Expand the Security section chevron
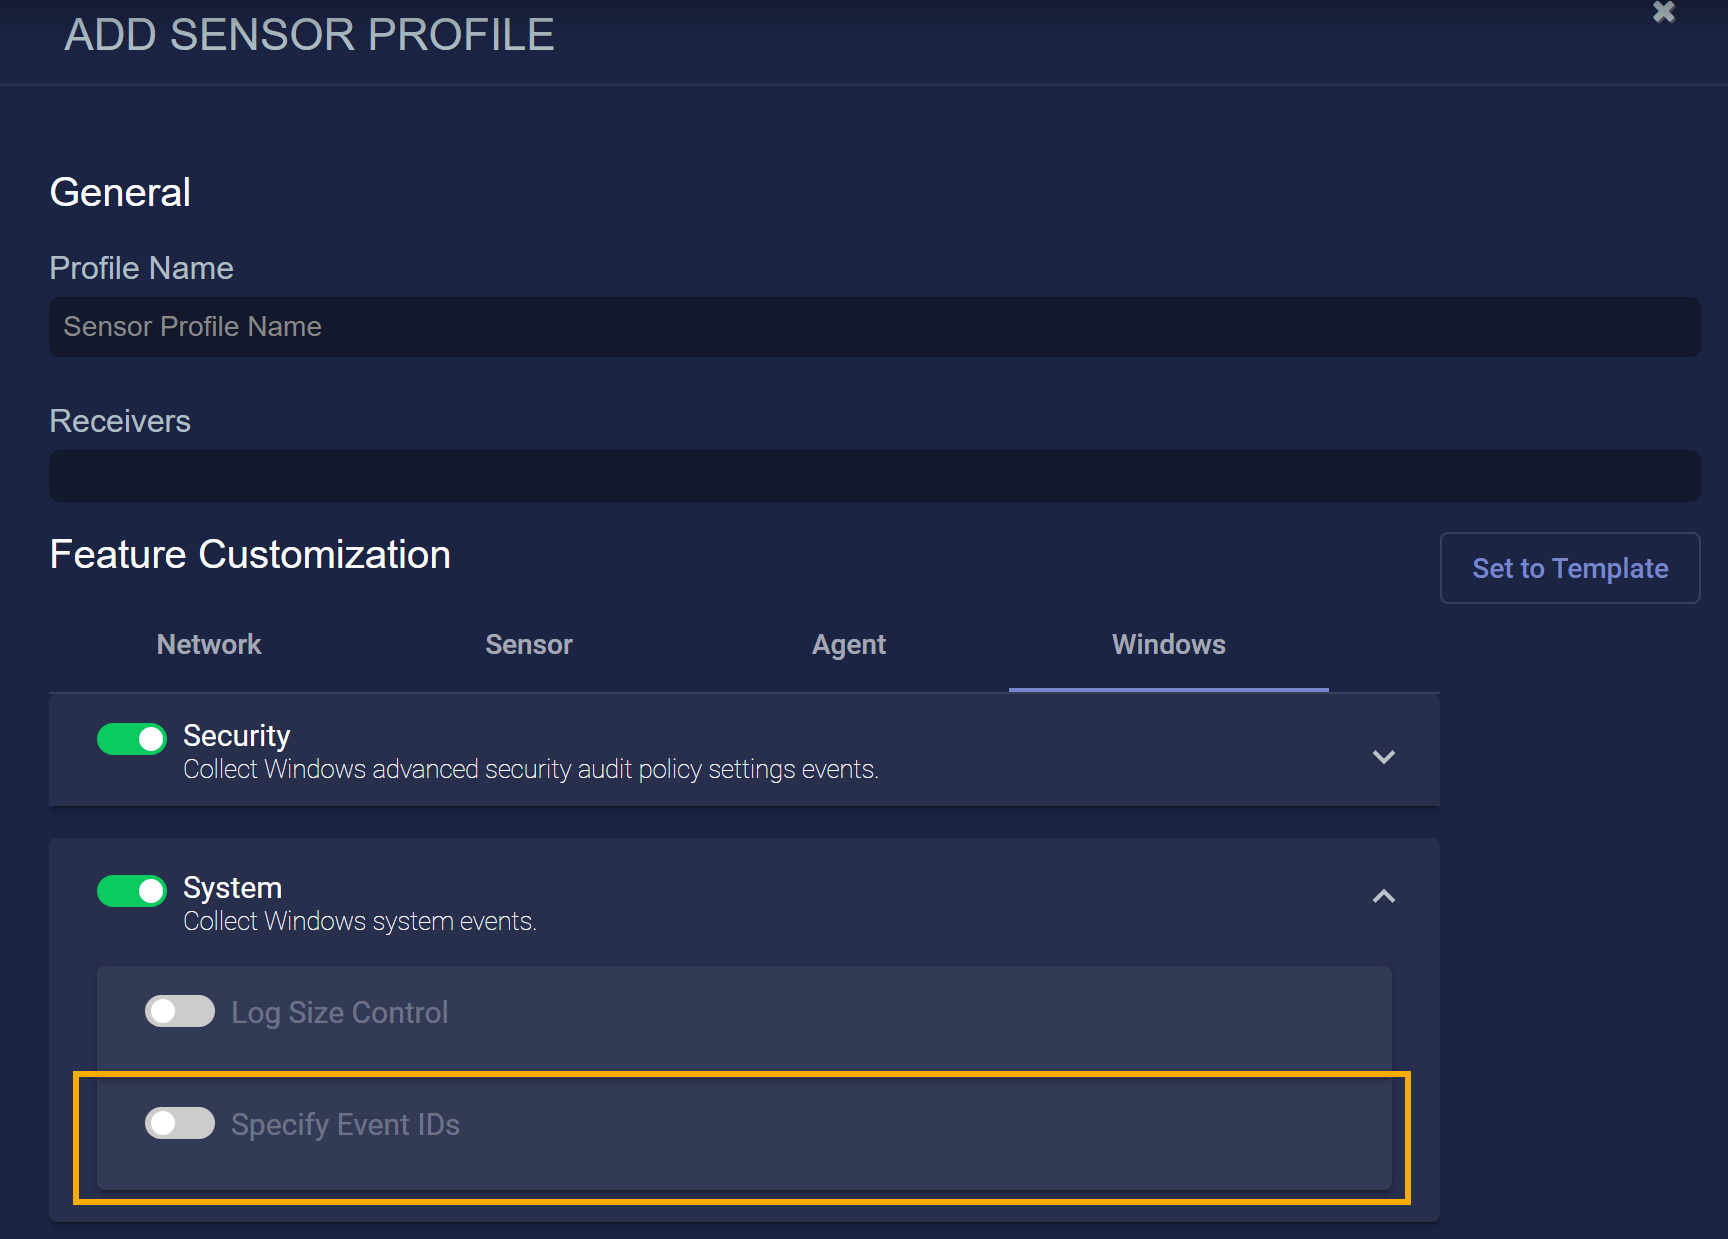 pyautogui.click(x=1383, y=757)
